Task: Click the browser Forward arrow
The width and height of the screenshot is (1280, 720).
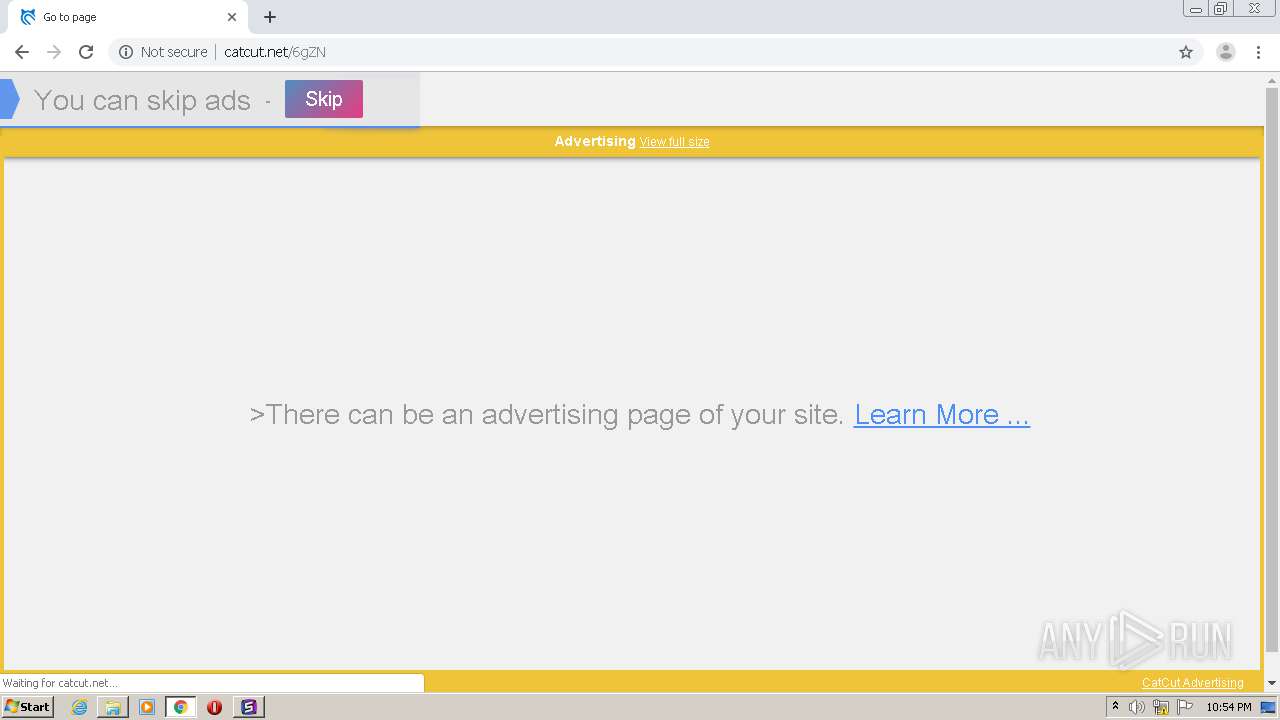Action: [x=54, y=52]
